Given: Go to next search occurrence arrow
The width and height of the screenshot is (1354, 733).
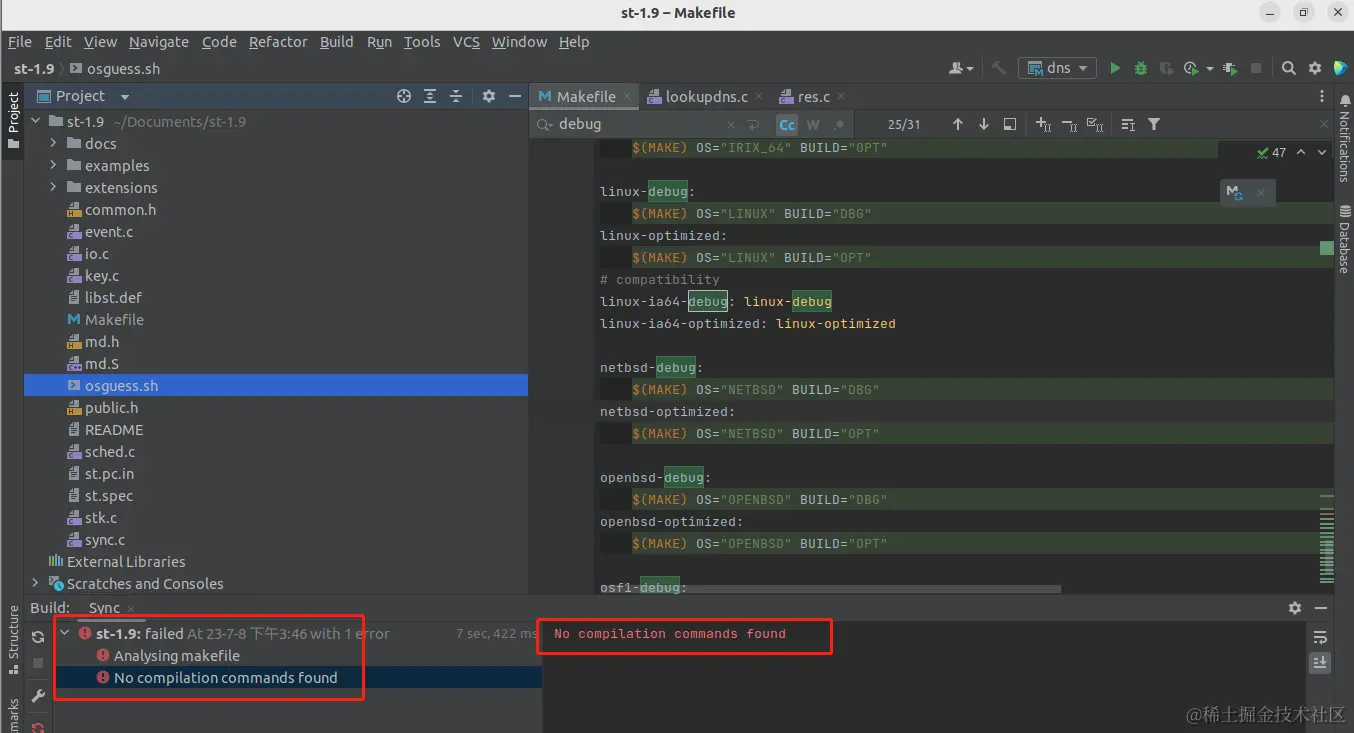Looking at the screenshot, I should tap(984, 124).
